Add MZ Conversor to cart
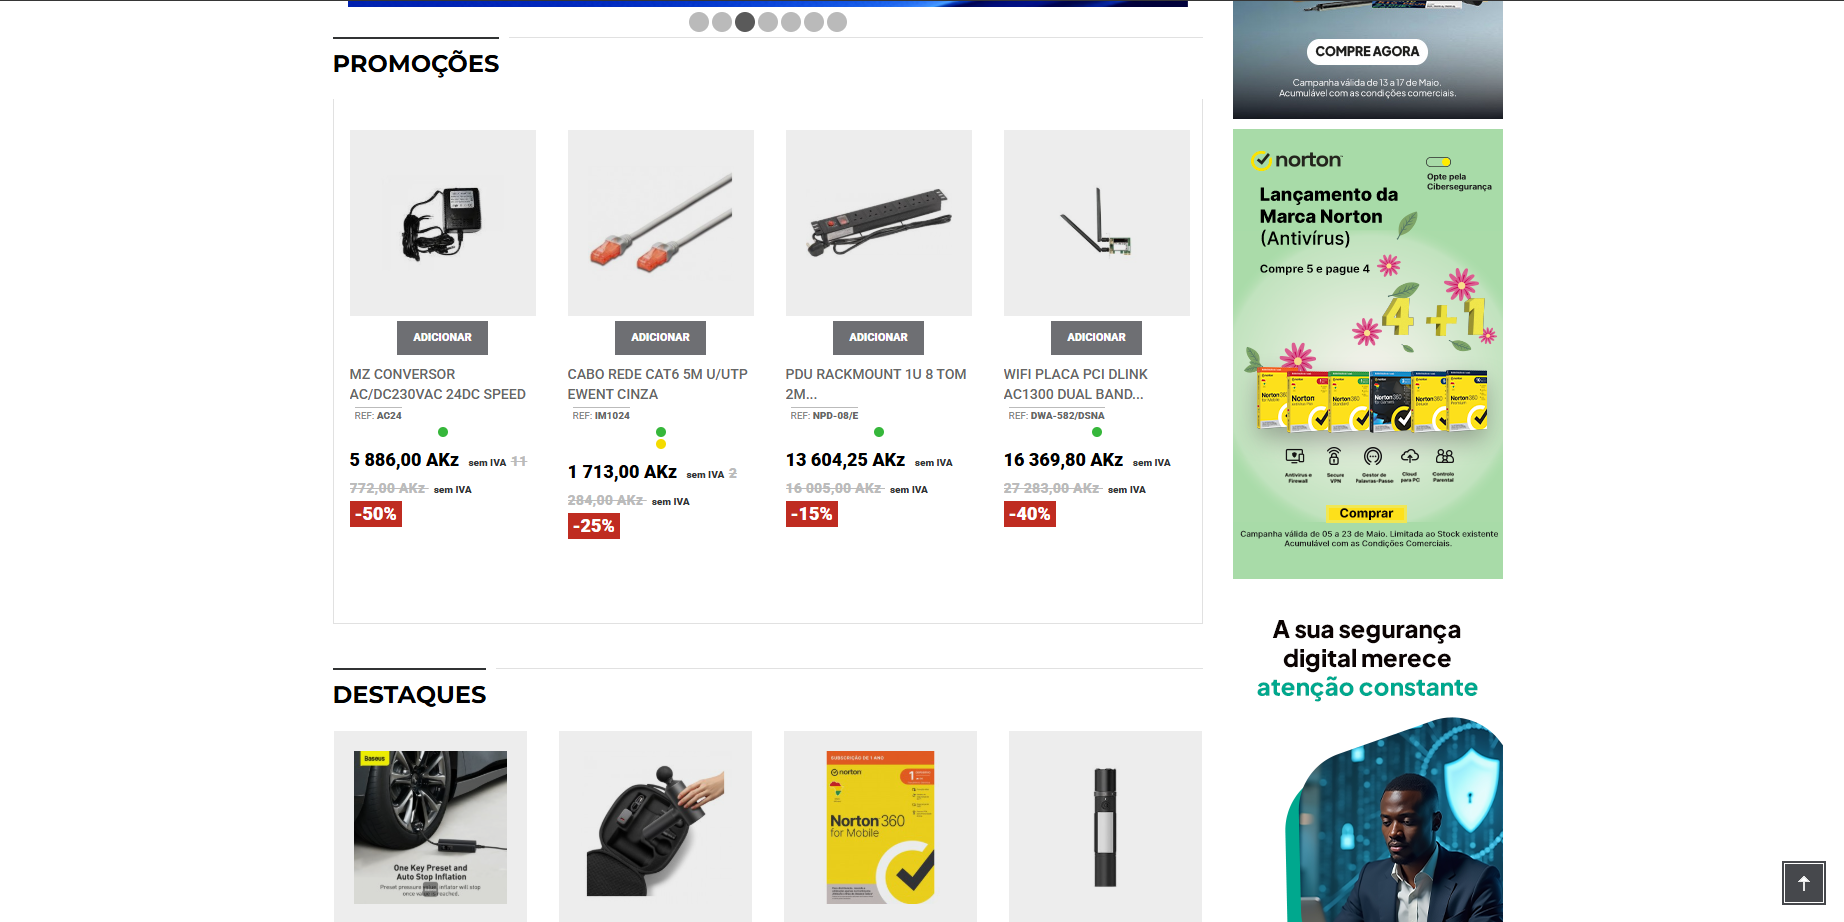 [x=442, y=338]
